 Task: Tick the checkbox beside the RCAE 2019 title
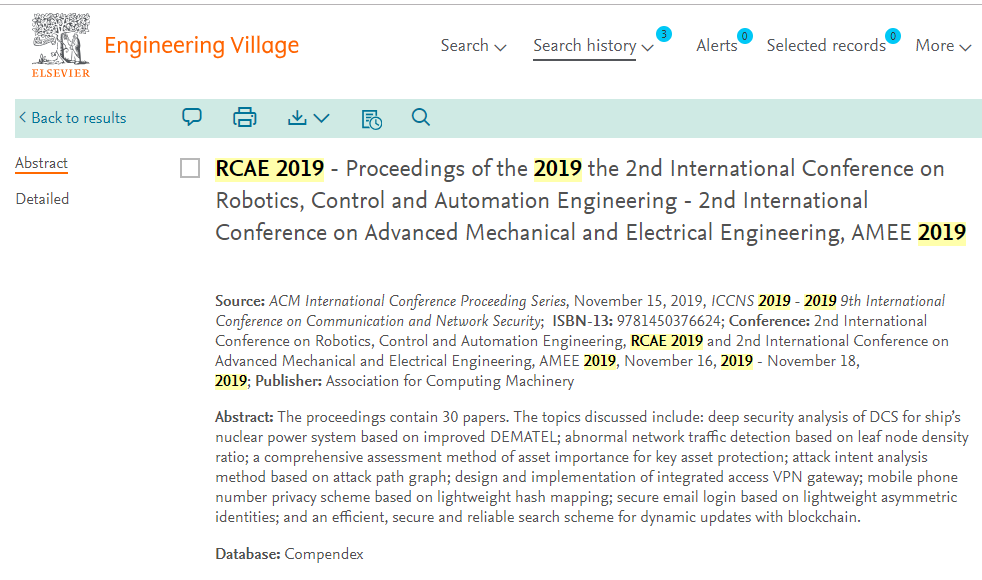(x=190, y=169)
